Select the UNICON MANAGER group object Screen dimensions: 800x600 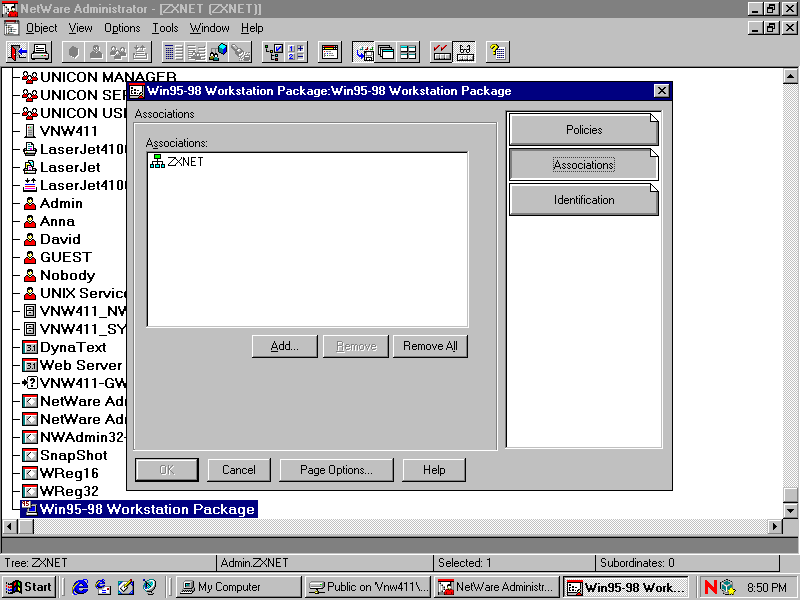tap(100, 77)
